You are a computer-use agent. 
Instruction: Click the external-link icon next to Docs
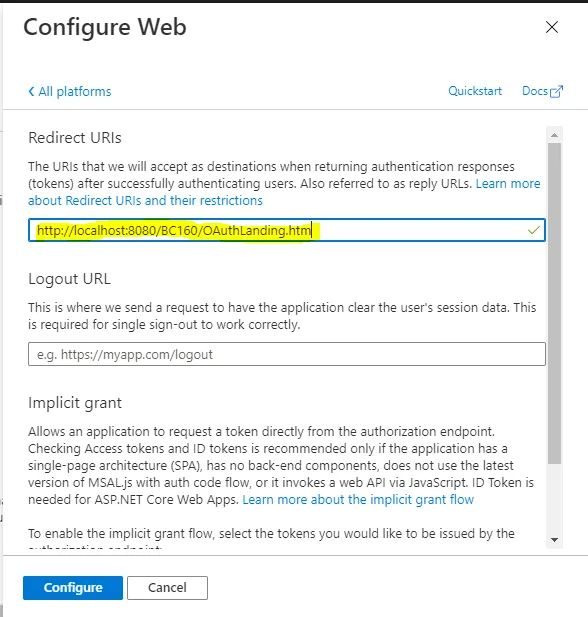click(557, 91)
